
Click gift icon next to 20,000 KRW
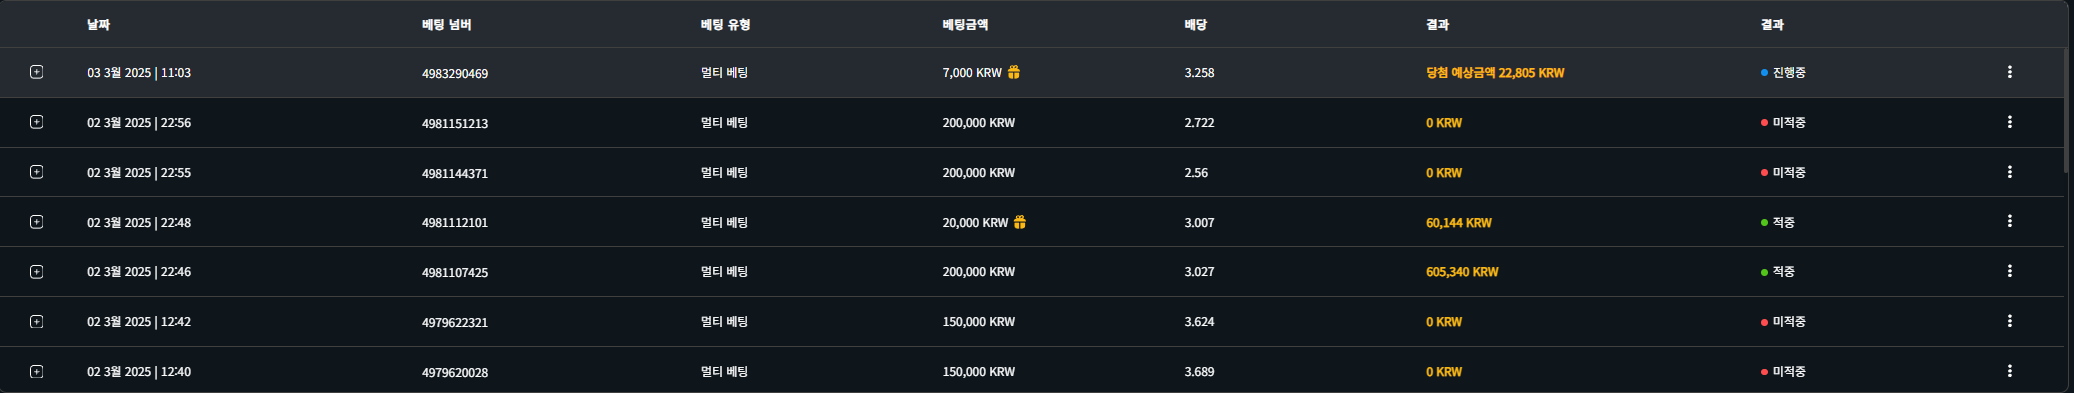pos(1020,222)
